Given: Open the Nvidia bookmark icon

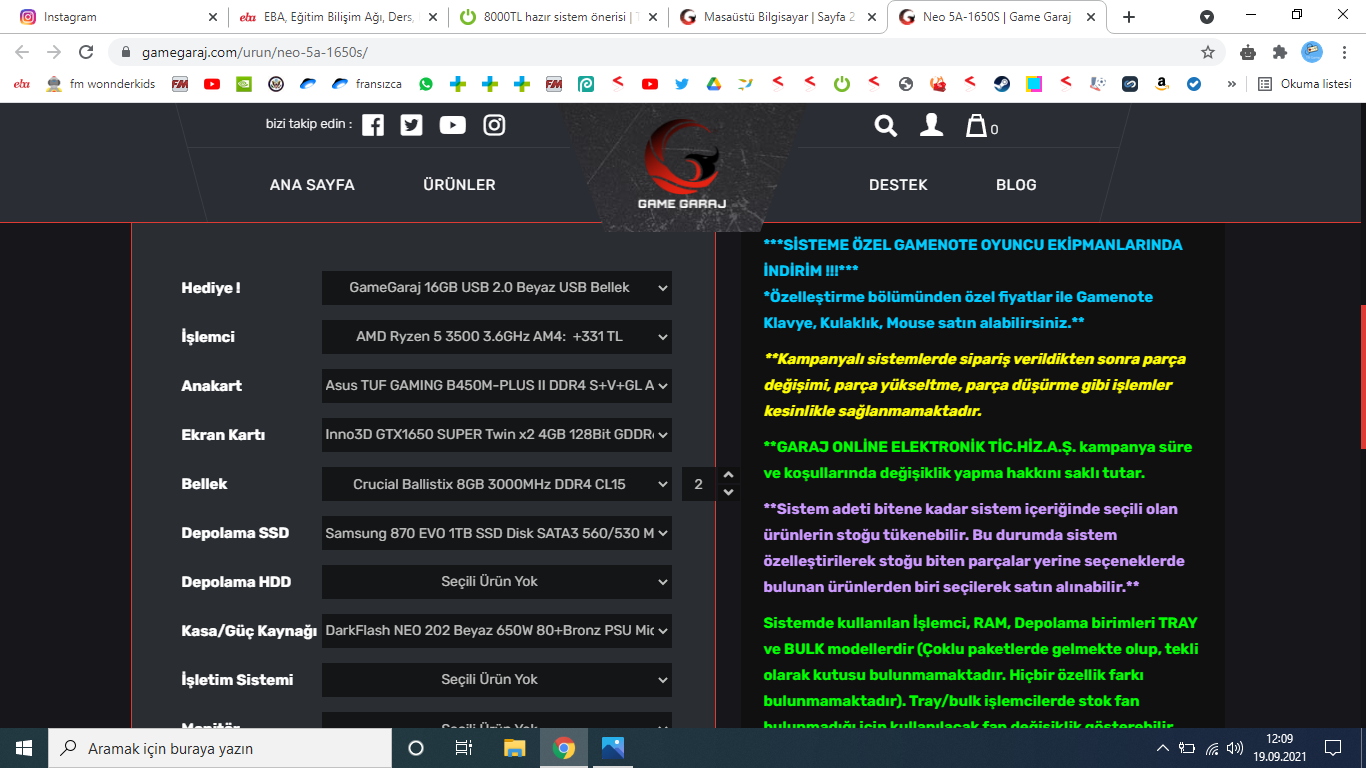Looking at the screenshot, I should (243, 84).
